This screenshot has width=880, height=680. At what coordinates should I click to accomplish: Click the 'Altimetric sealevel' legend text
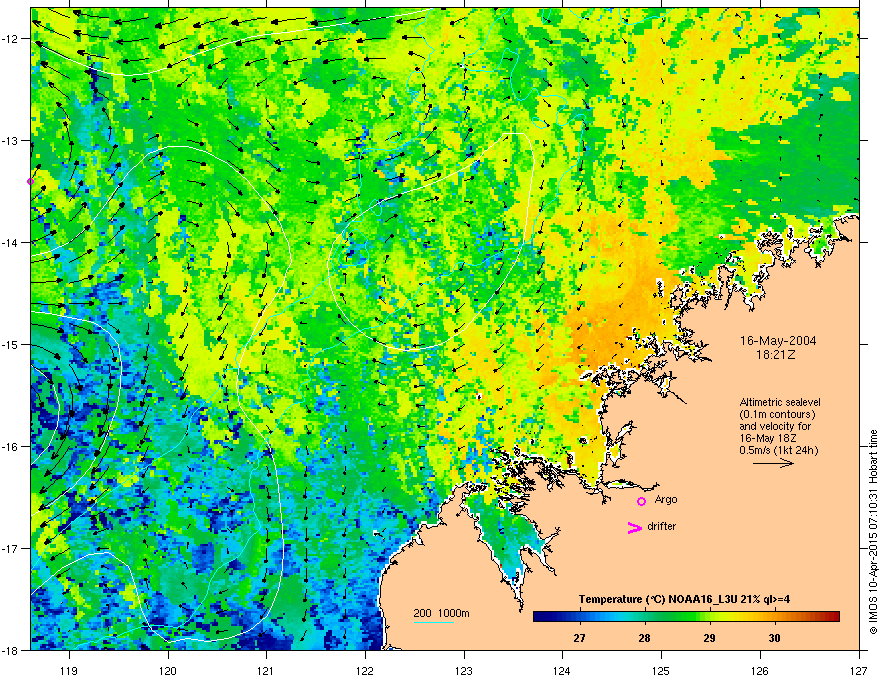(x=780, y=402)
